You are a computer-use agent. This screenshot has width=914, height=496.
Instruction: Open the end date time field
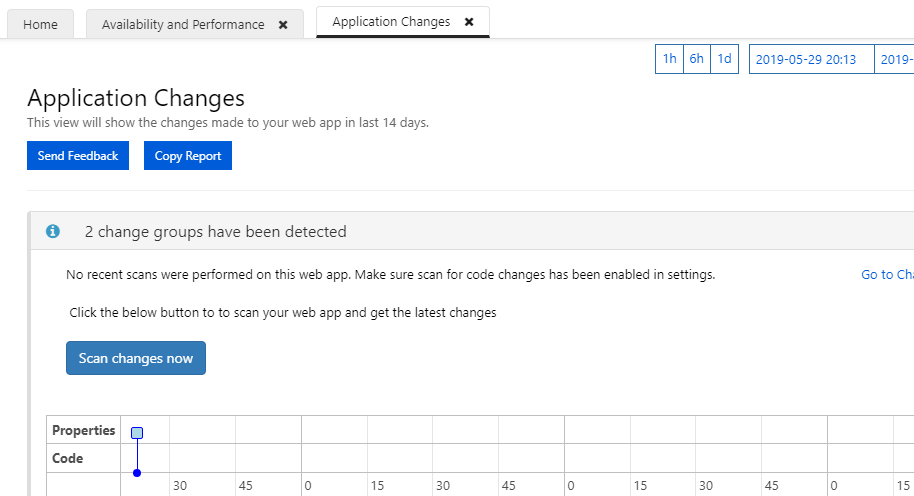click(x=895, y=59)
